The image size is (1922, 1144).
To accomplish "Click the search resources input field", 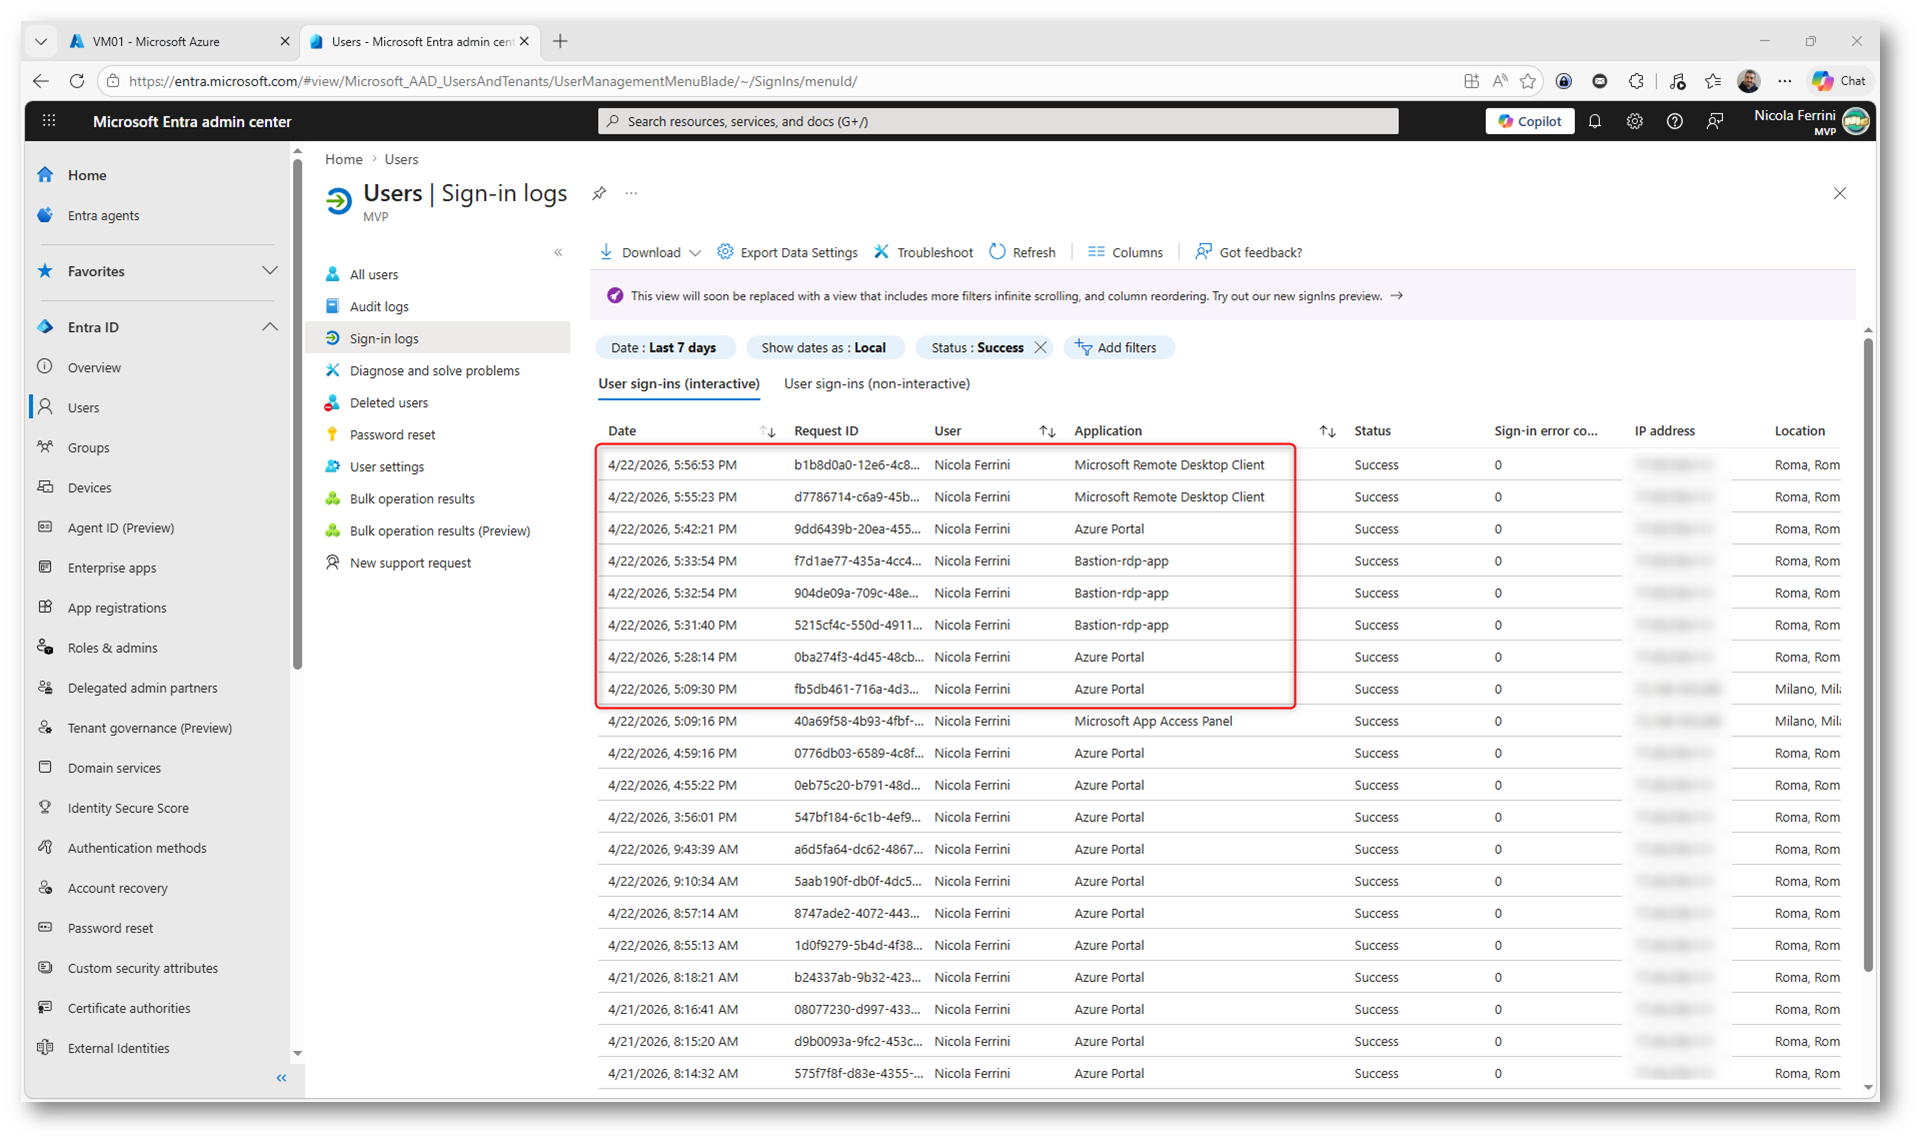I will click(x=997, y=121).
